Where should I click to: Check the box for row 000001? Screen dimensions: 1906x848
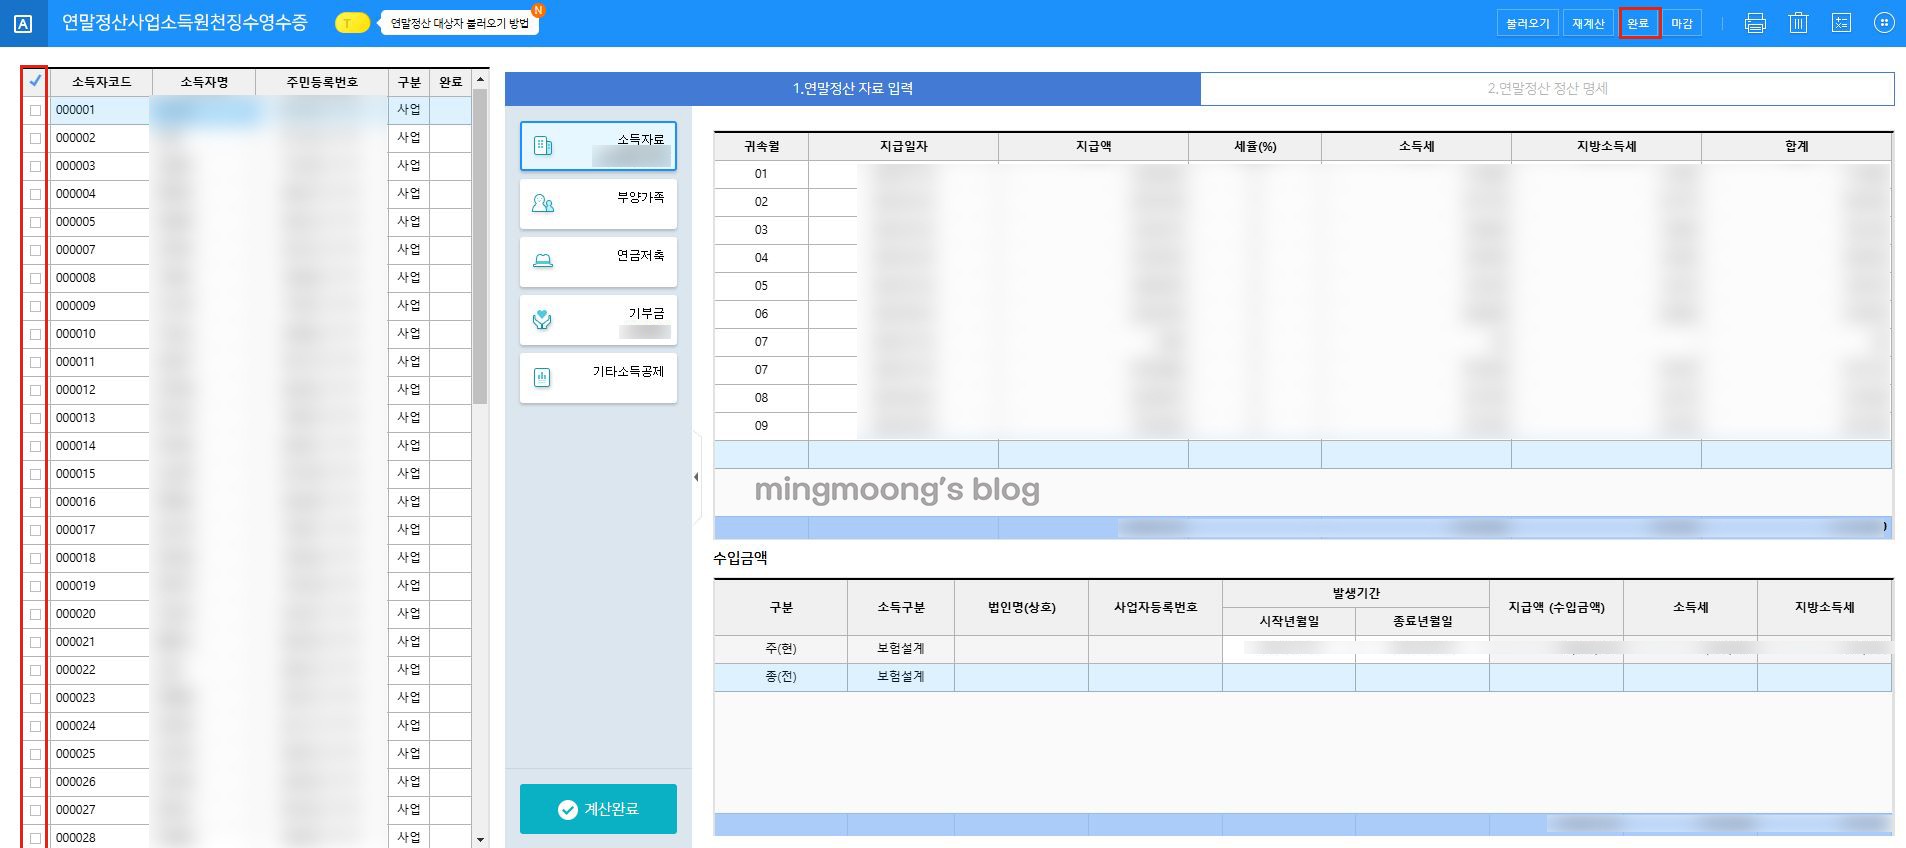tap(35, 110)
